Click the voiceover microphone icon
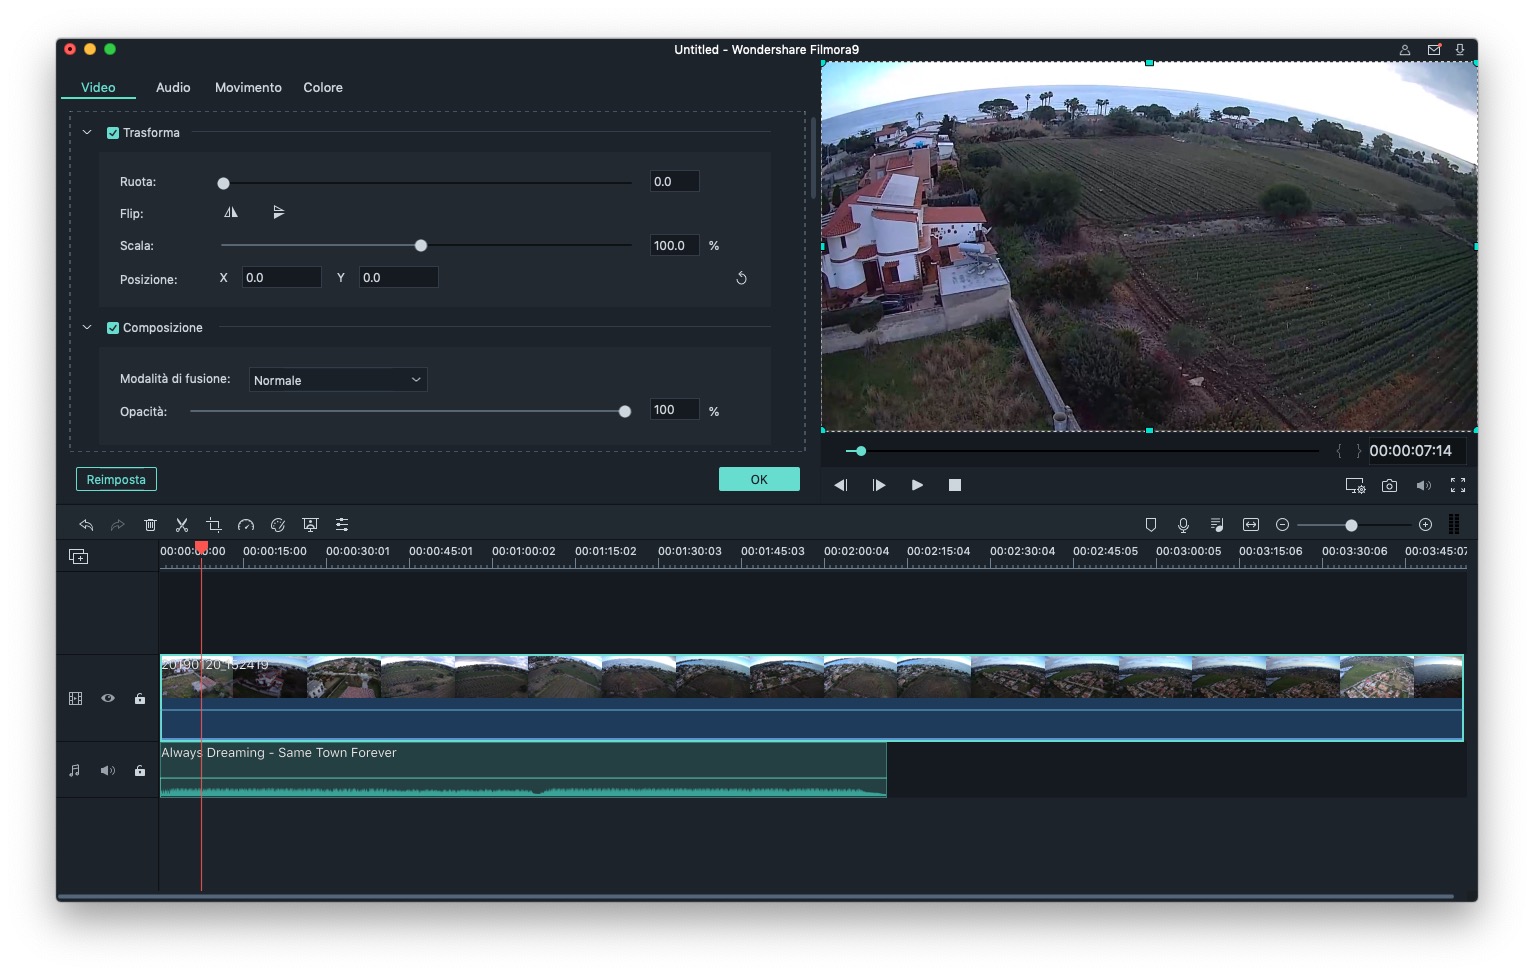 pyautogui.click(x=1183, y=524)
